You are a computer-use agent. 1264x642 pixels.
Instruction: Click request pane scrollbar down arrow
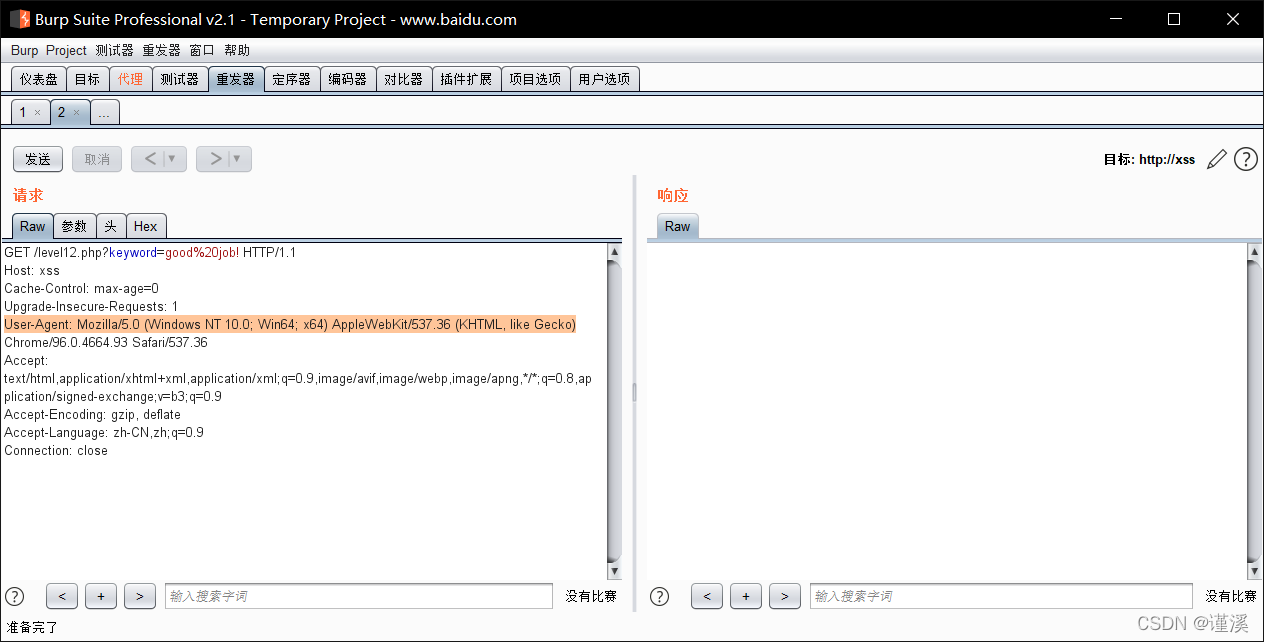click(x=614, y=571)
